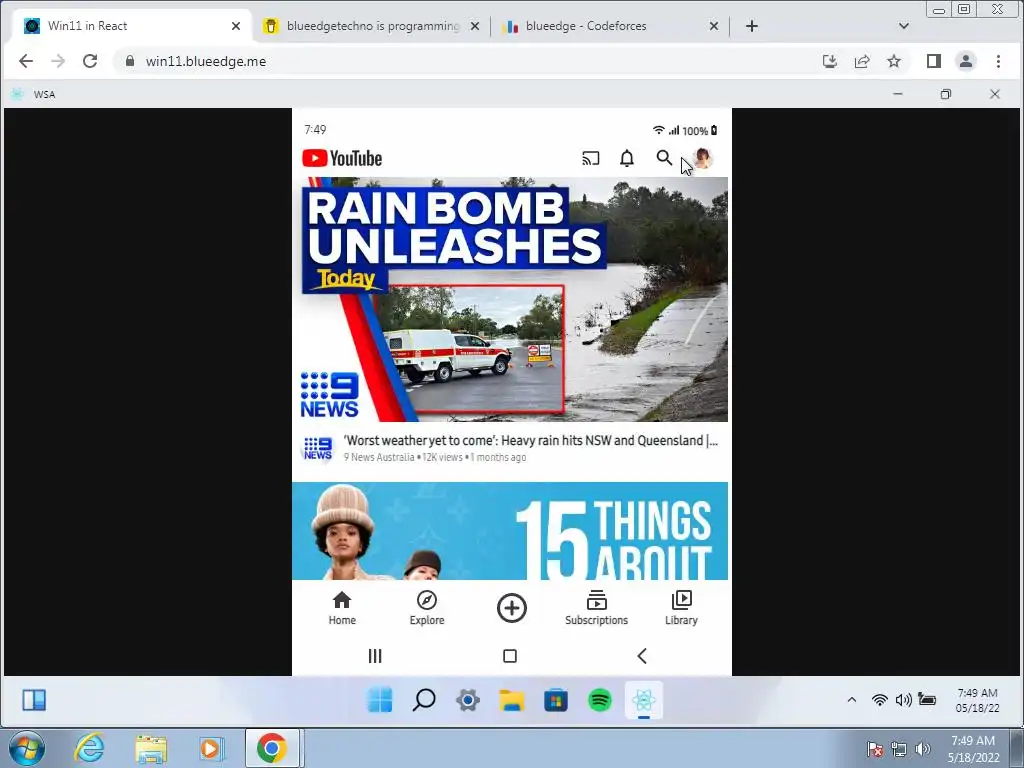
Task: Open Win11 Settings gear icon
Action: click(x=468, y=700)
